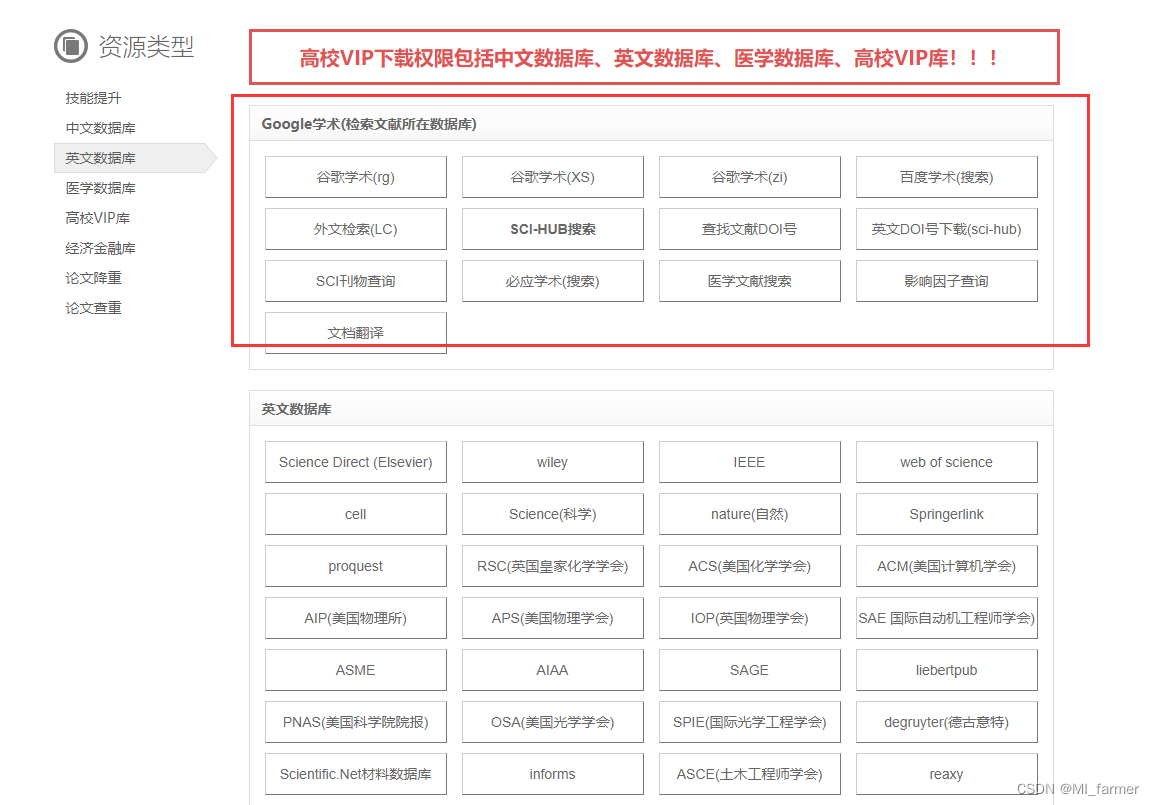The image size is (1154, 805).
Task: Open the AIAA database
Action: tap(553, 670)
